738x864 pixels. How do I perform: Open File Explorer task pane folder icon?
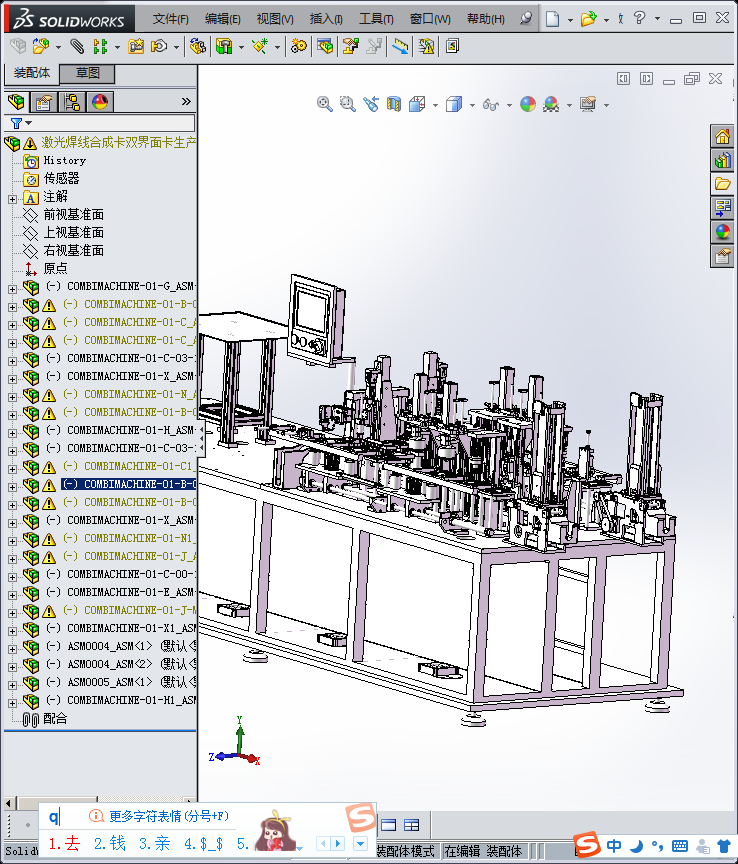(x=722, y=184)
